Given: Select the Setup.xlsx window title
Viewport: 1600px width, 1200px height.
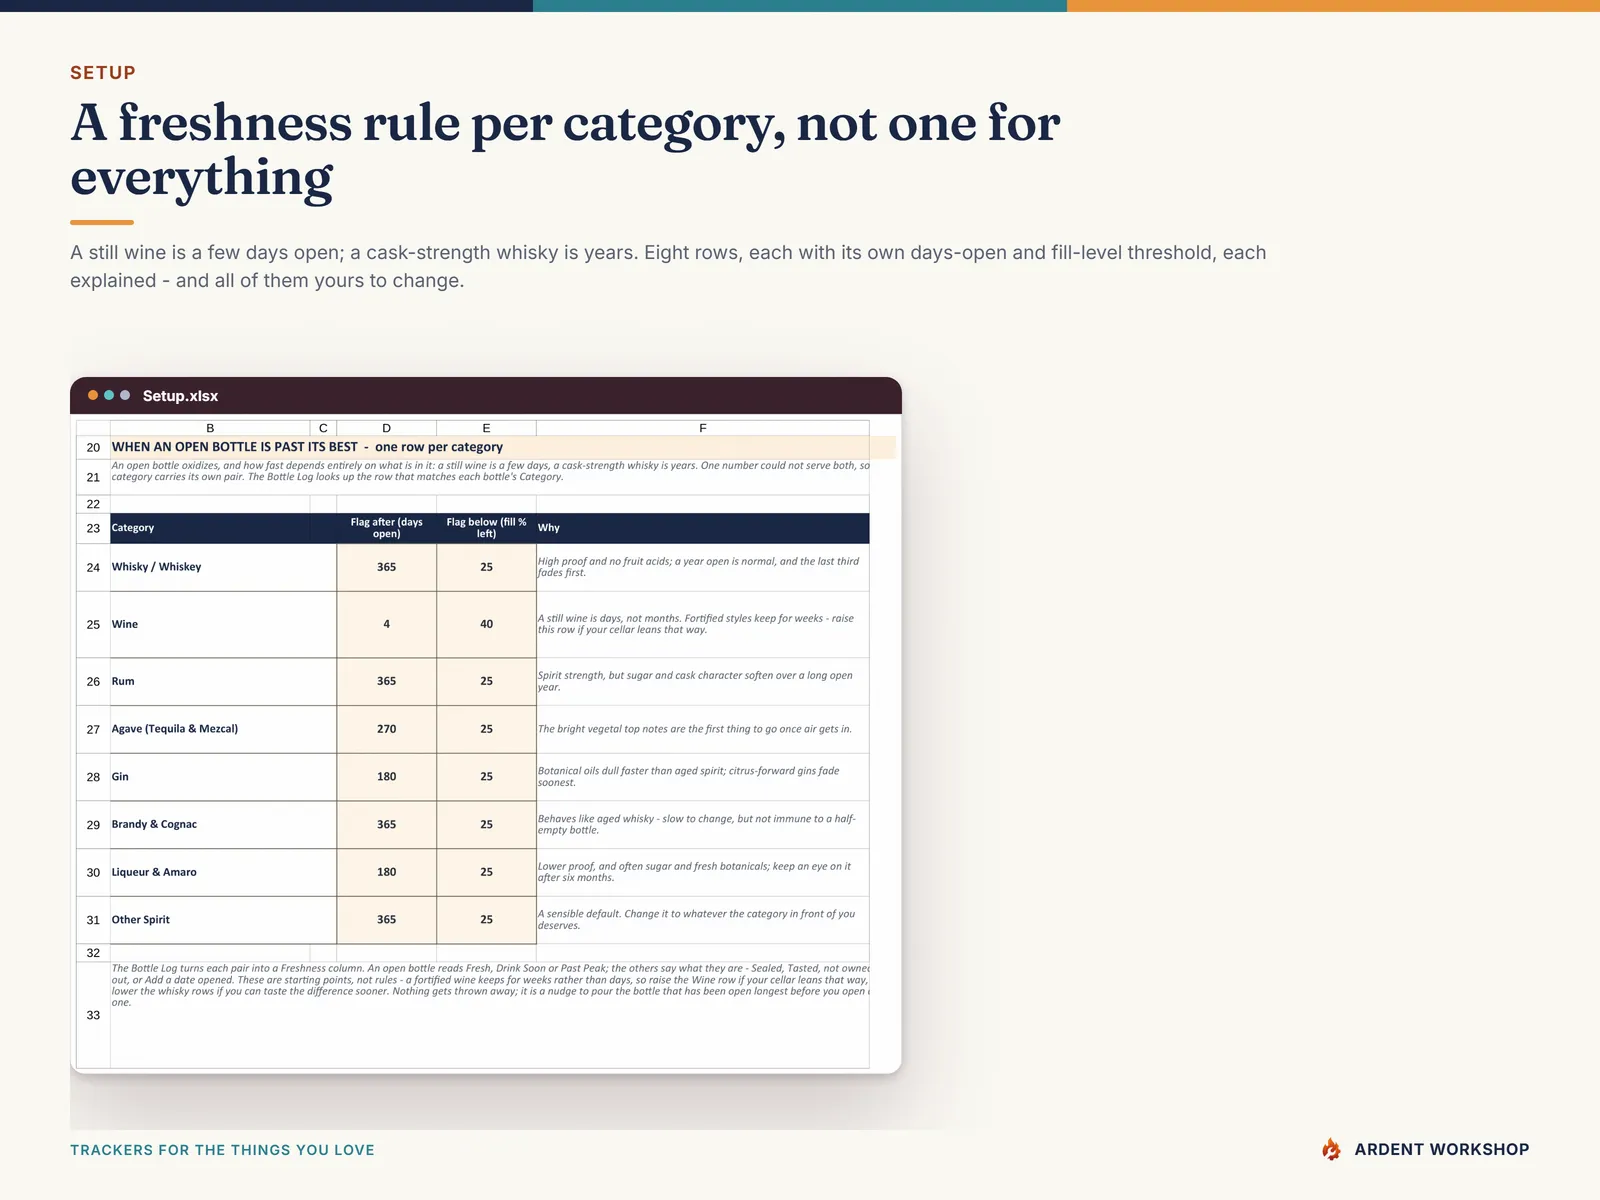Looking at the screenshot, I should click(180, 396).
